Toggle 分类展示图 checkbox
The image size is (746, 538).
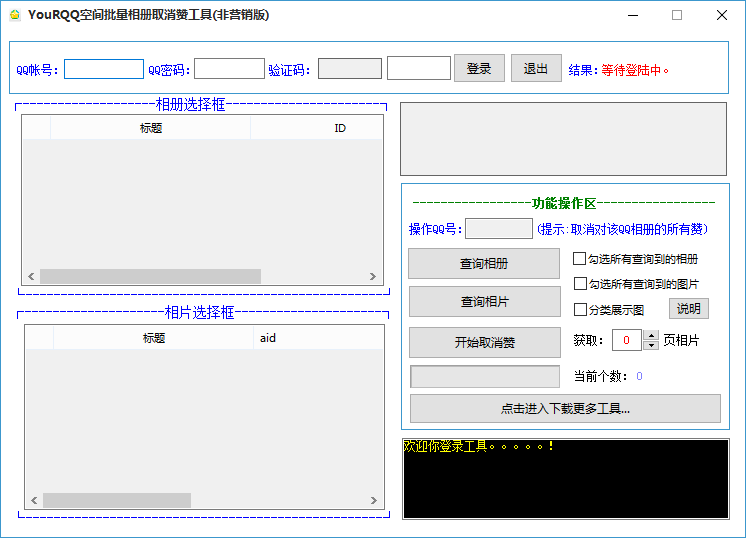(x=580, y=310)
